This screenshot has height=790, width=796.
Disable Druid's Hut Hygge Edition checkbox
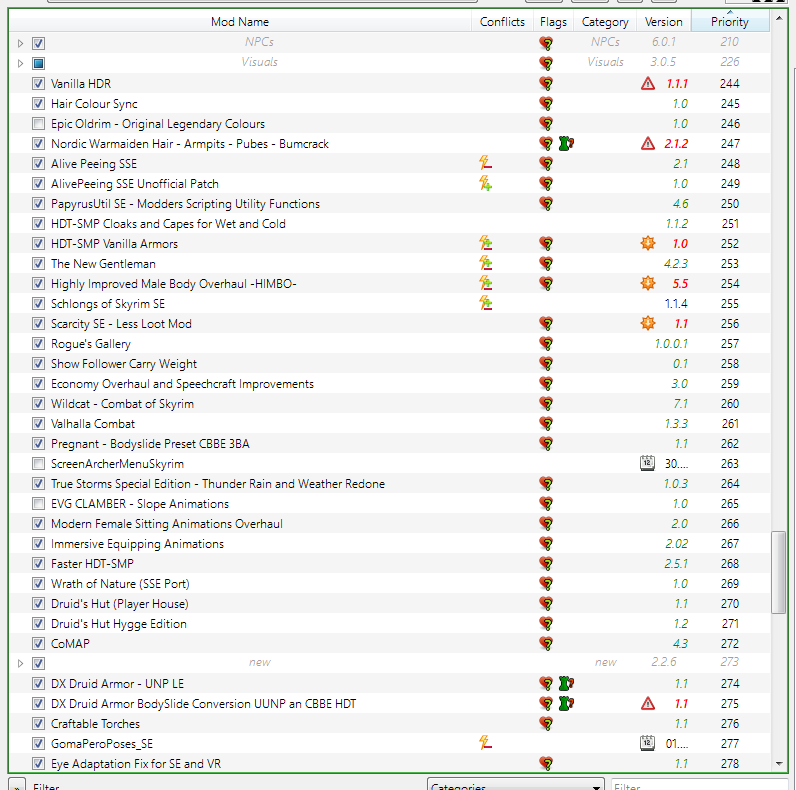38,623
